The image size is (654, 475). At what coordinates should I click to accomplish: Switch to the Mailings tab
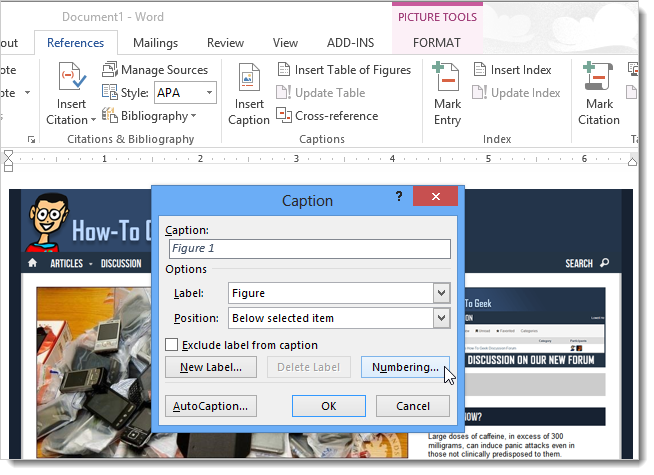pos(156,43)
